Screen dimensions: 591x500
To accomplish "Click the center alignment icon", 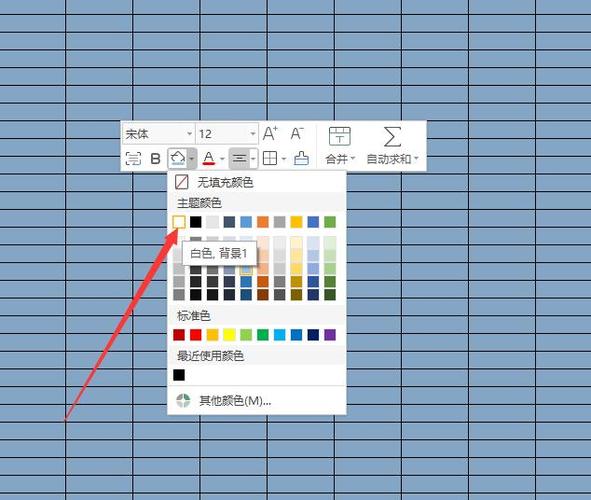I will pyautogui.click(x=240, y=158).
